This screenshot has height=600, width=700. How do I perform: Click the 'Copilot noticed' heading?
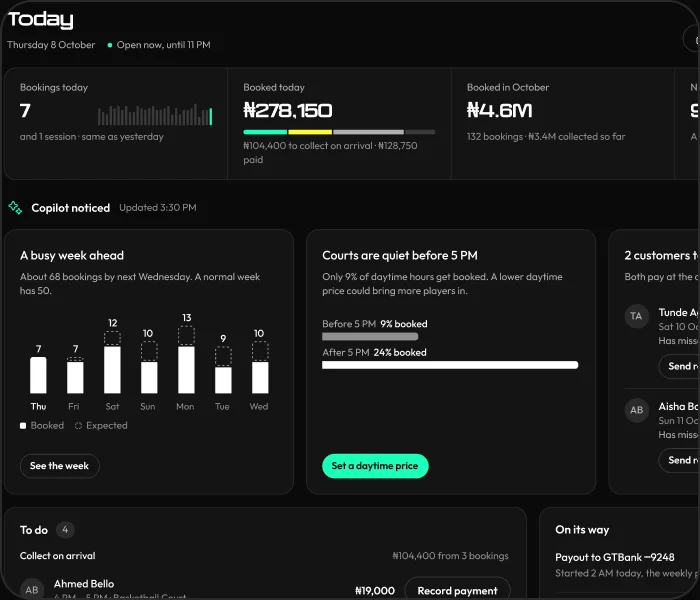71,208
